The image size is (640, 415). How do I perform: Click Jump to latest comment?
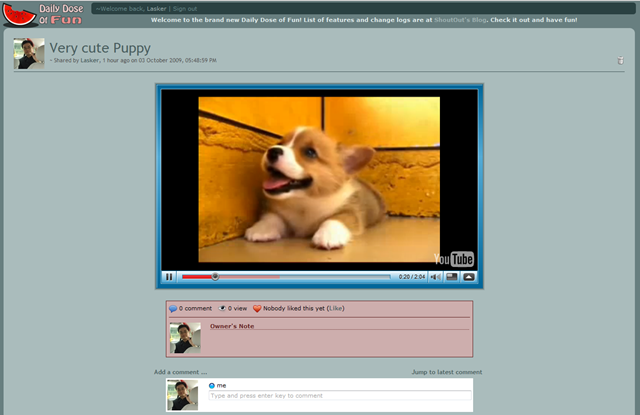tap(447, 372)
